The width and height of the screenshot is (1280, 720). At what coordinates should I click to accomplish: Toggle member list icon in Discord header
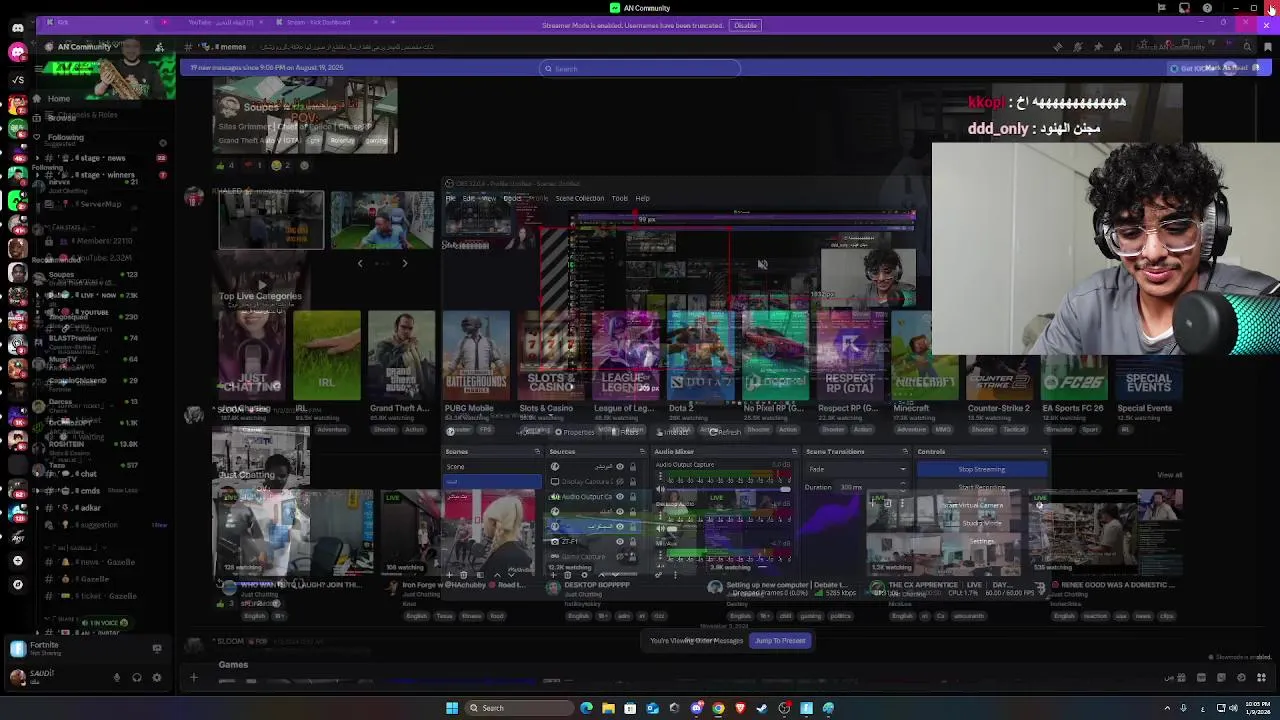coord(1118,47)
